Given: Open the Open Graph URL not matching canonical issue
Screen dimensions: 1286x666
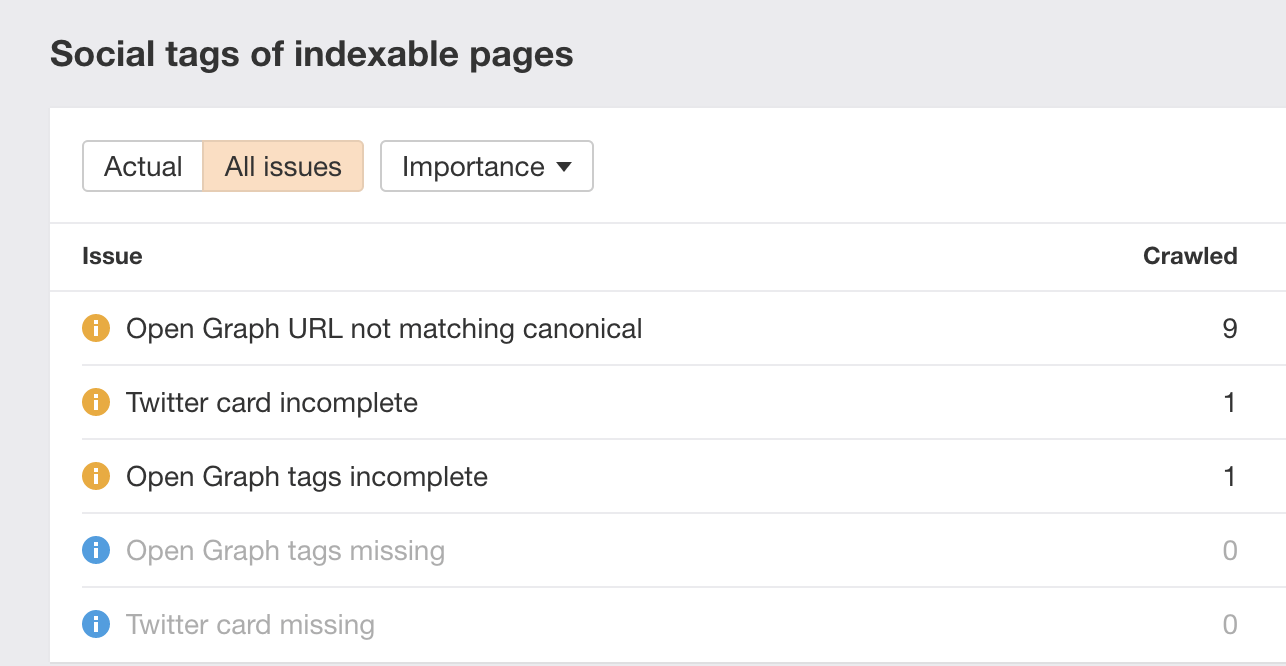Looking at the screenshot, I should point(384,328).
